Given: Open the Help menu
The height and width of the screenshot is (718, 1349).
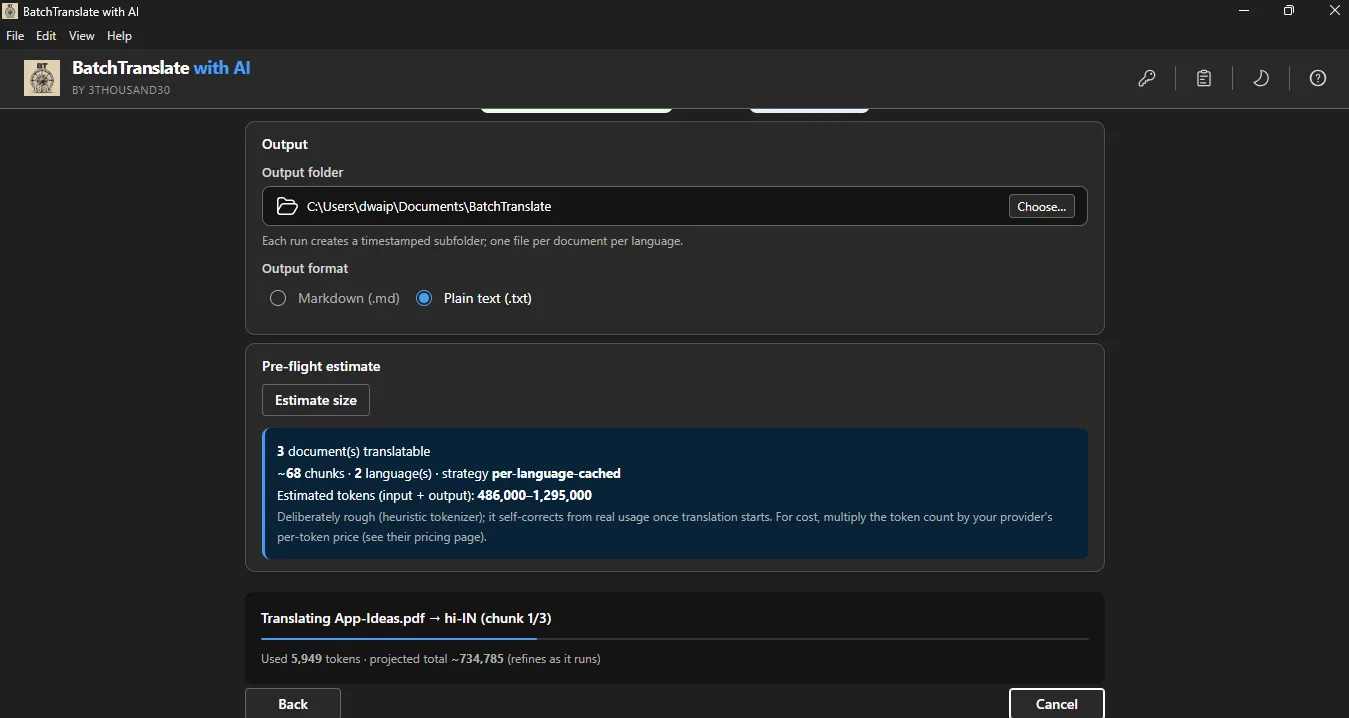Looking at the screenshot, I should tap(119, 36).
